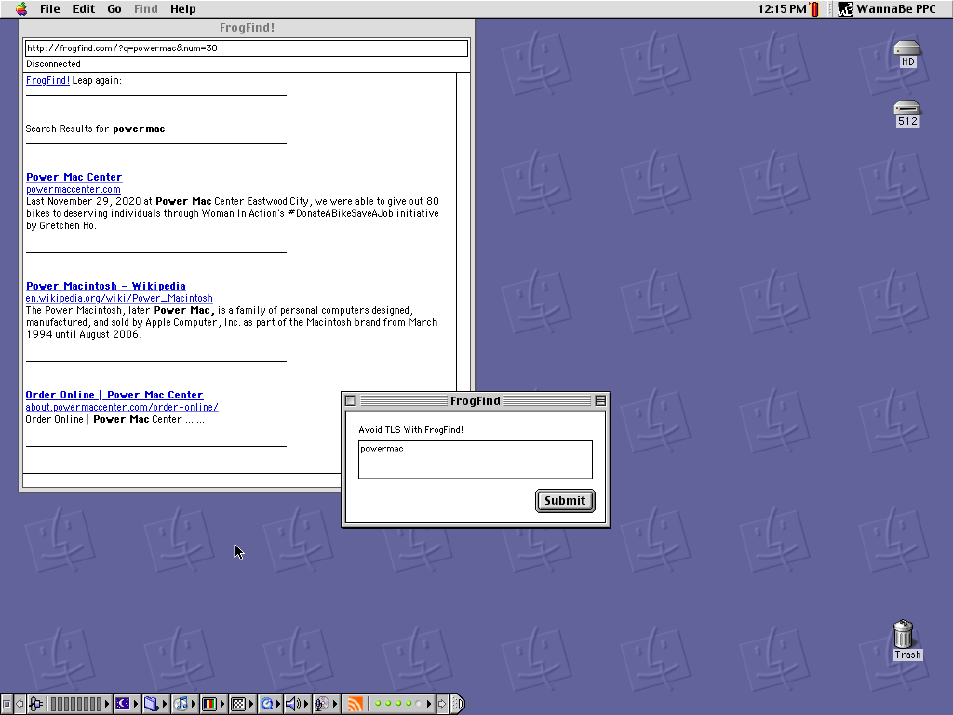This screenshot has height=715, width=953.
Task: Open the en.wikipedia.org Power_Macintosh URL link
Action: 119,298
